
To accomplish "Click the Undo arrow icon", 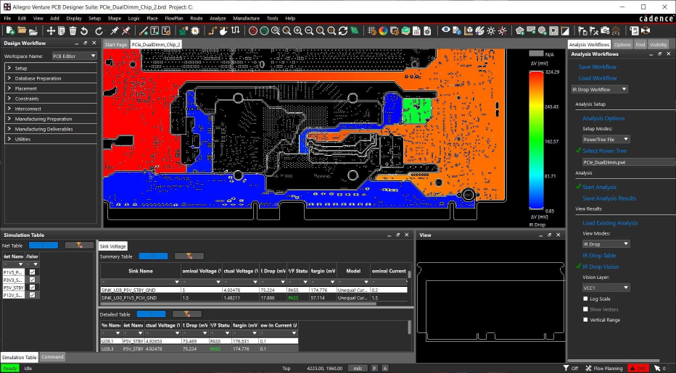I will coord(84,31).
